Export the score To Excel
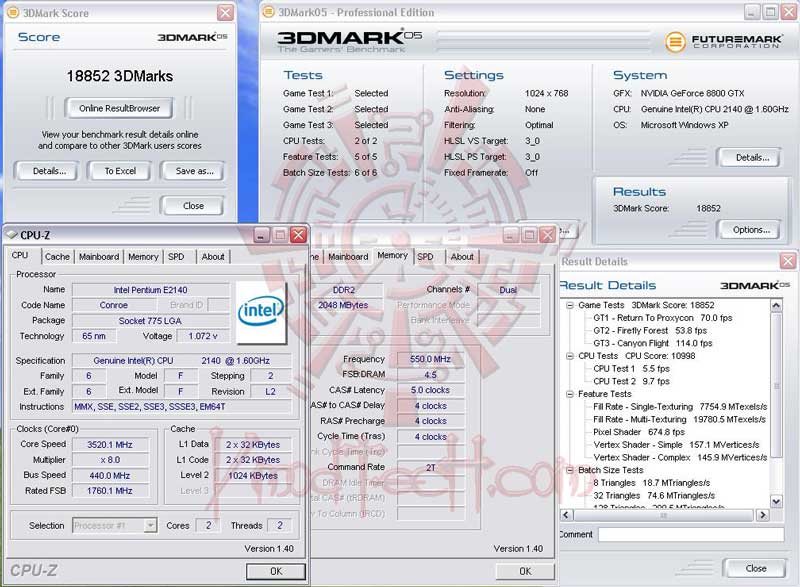Screen dimensions: 800x587 pyautogui.click(x=120, y=171)
